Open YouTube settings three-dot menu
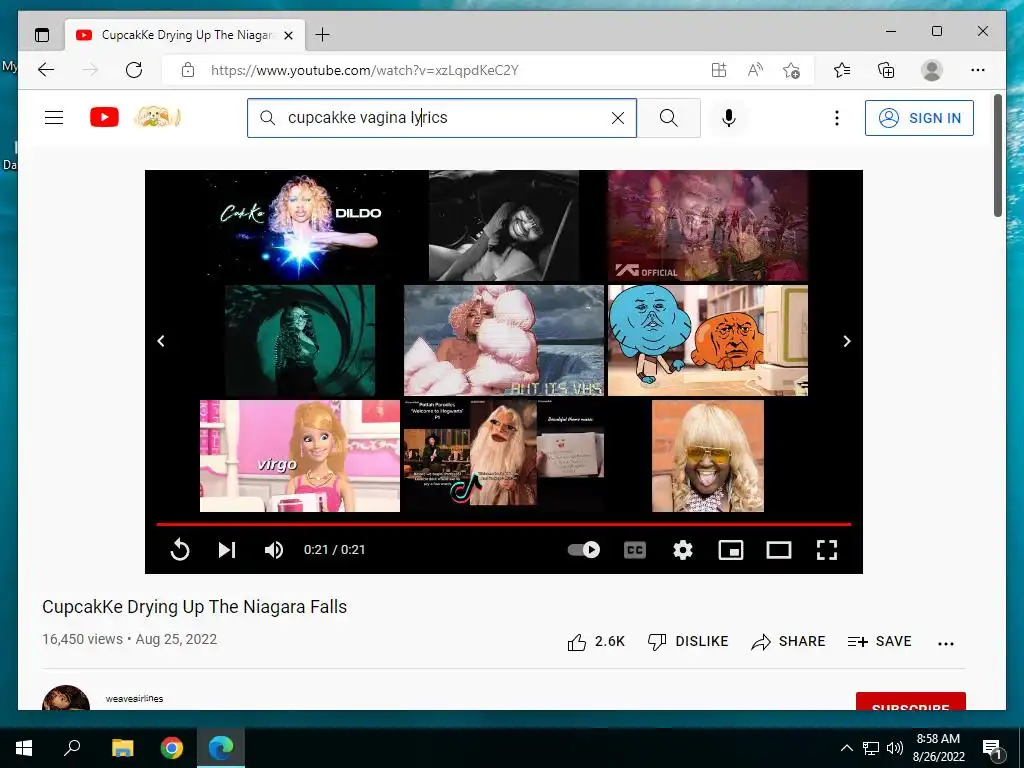 837,118
